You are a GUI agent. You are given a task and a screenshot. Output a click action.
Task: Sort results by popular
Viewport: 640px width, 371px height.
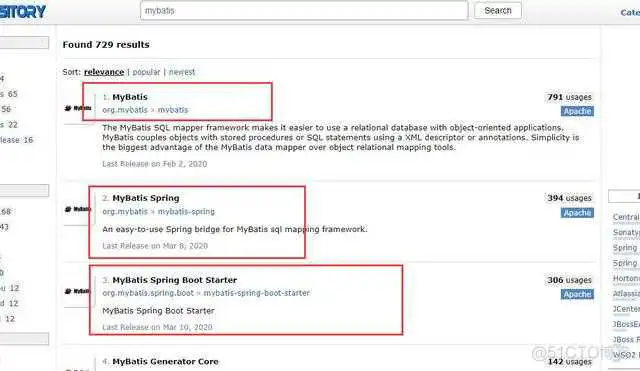point(146,72)
